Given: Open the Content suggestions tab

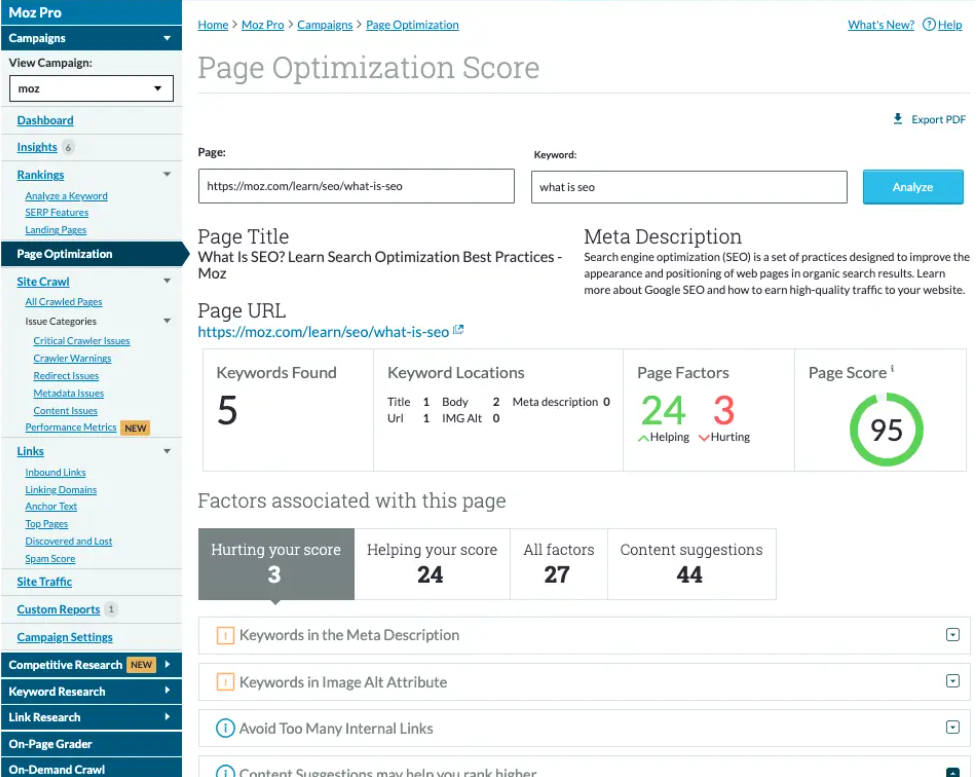Looking at the screenshot, I should pyautogui.click(x=691, y=564).
